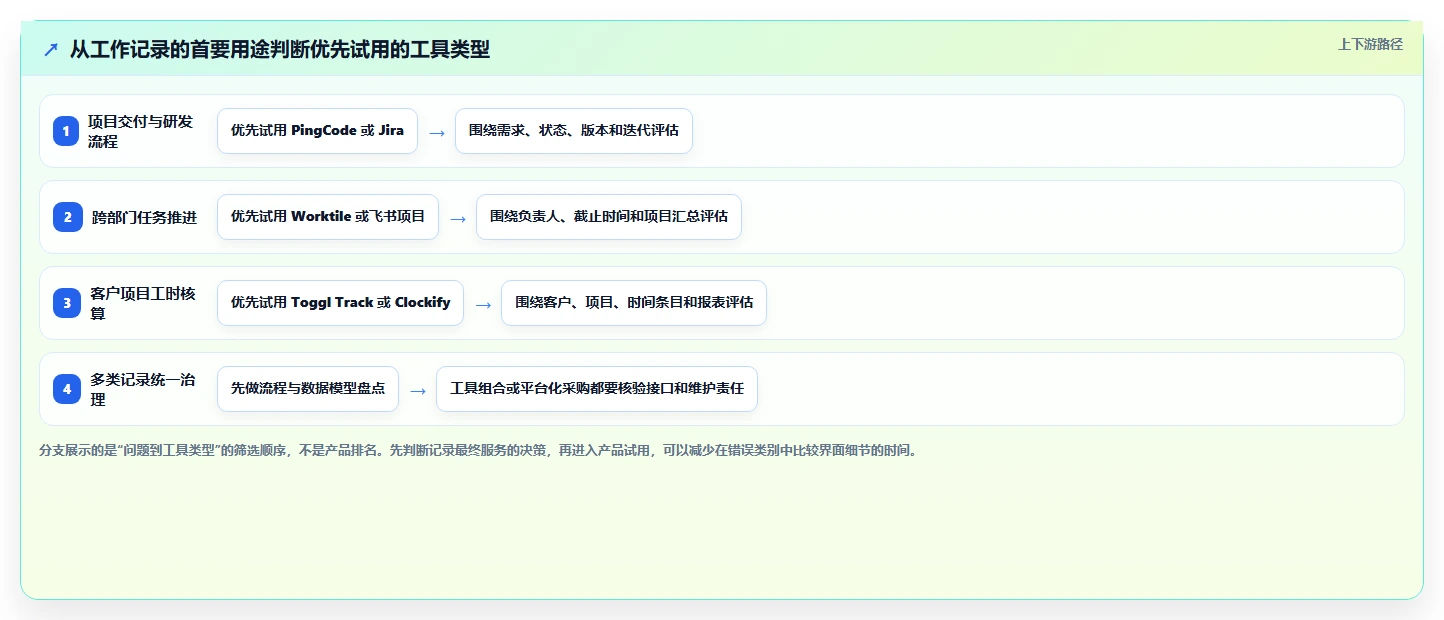Click the arrow after Toggl Track 或 Clockify

pos(483,304)
